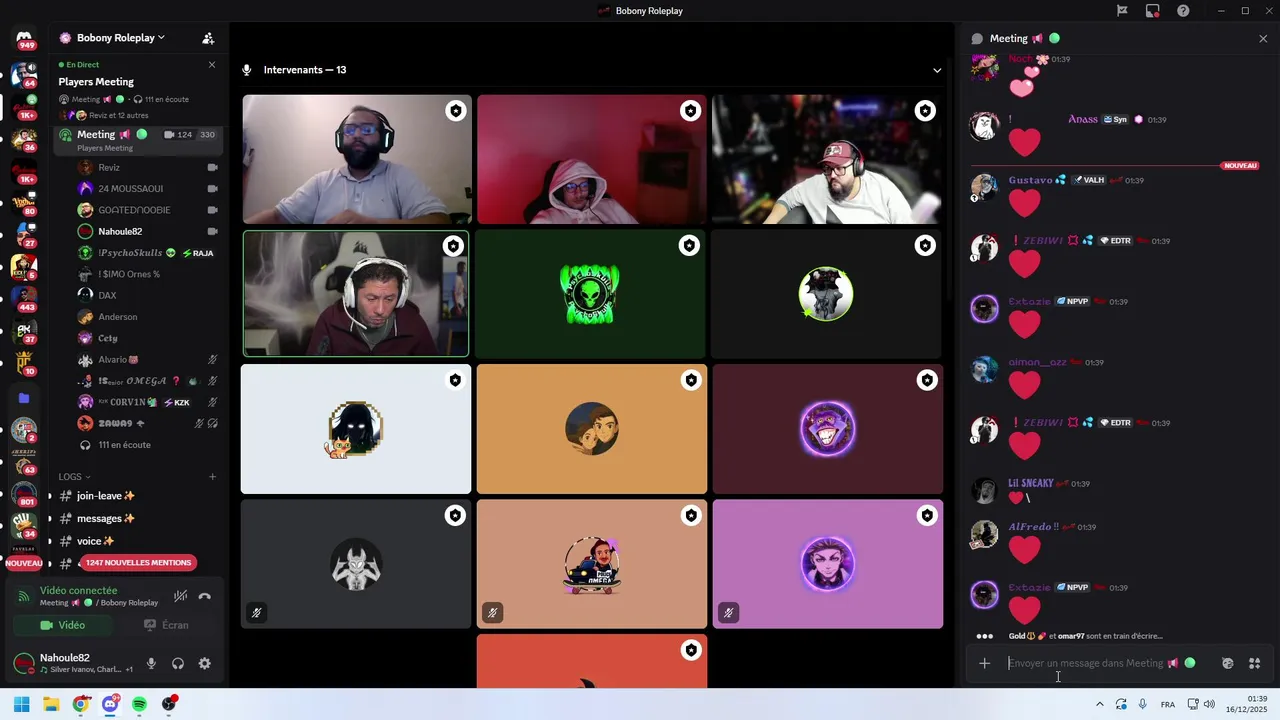Image resolution: width=1280 pixels, height=720 pixels.
Task: Open the server folder icon in sidebar
Action: pos(24,398)
